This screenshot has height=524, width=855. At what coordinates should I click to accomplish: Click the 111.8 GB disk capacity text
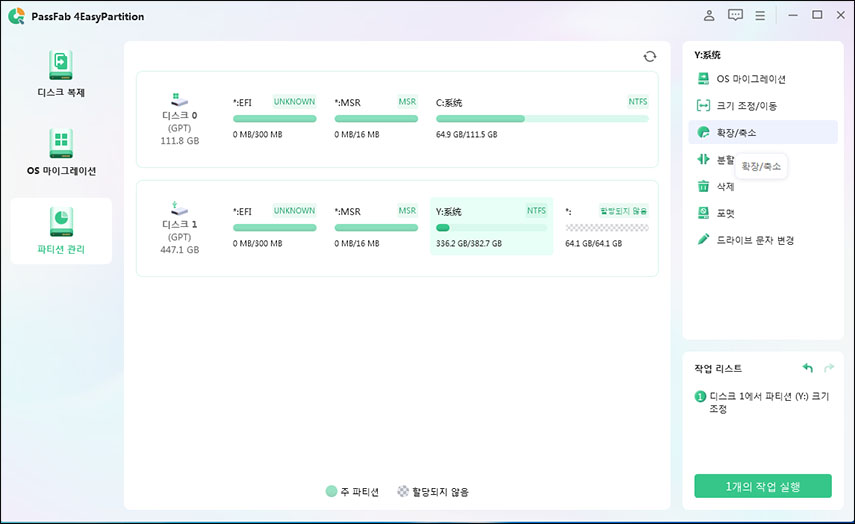pyautogui.click(x=179, y=141)
